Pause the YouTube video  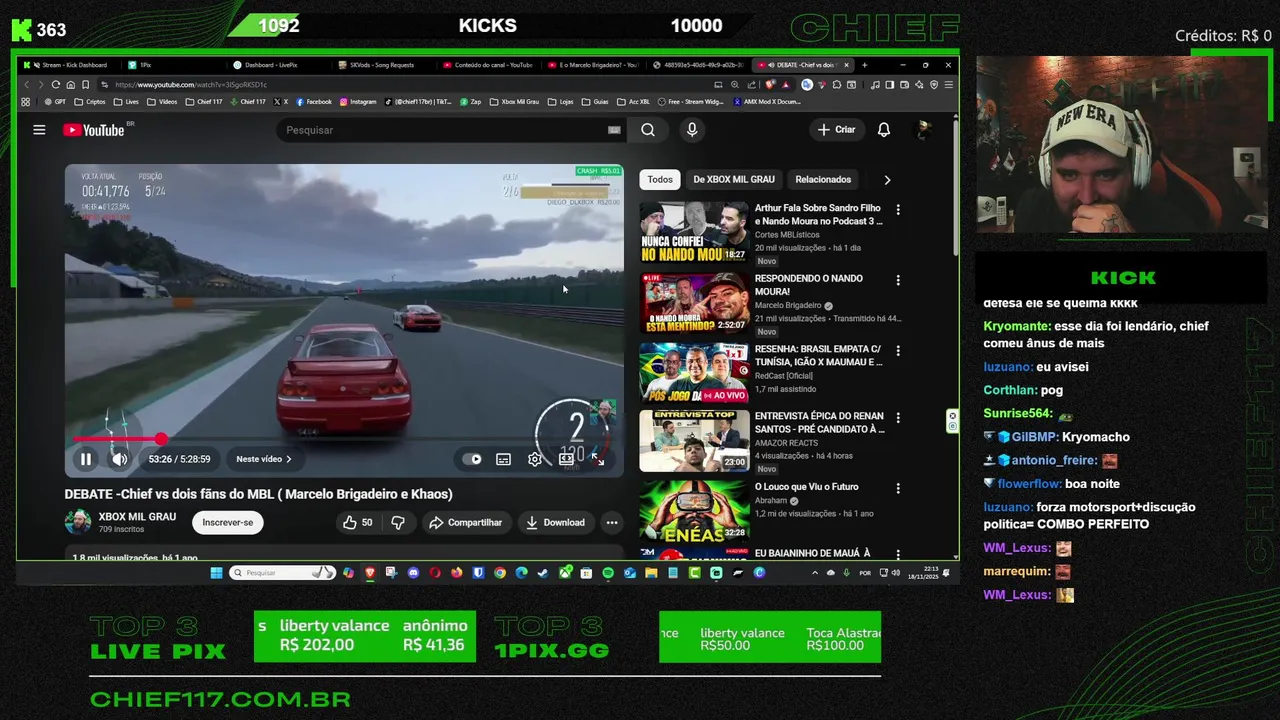(86, 459)
